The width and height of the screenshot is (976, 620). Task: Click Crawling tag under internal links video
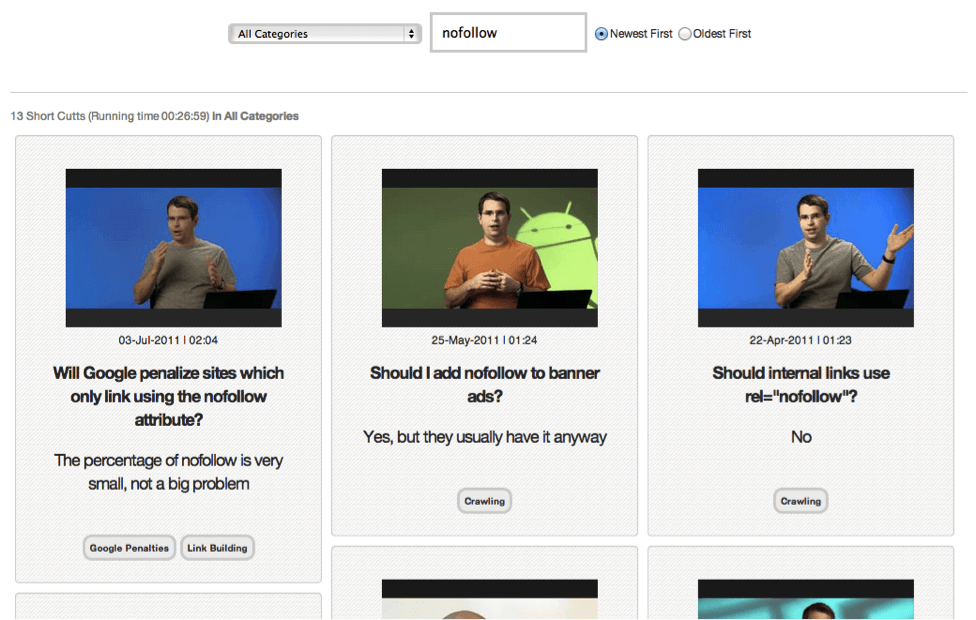(x=800, y=501)
